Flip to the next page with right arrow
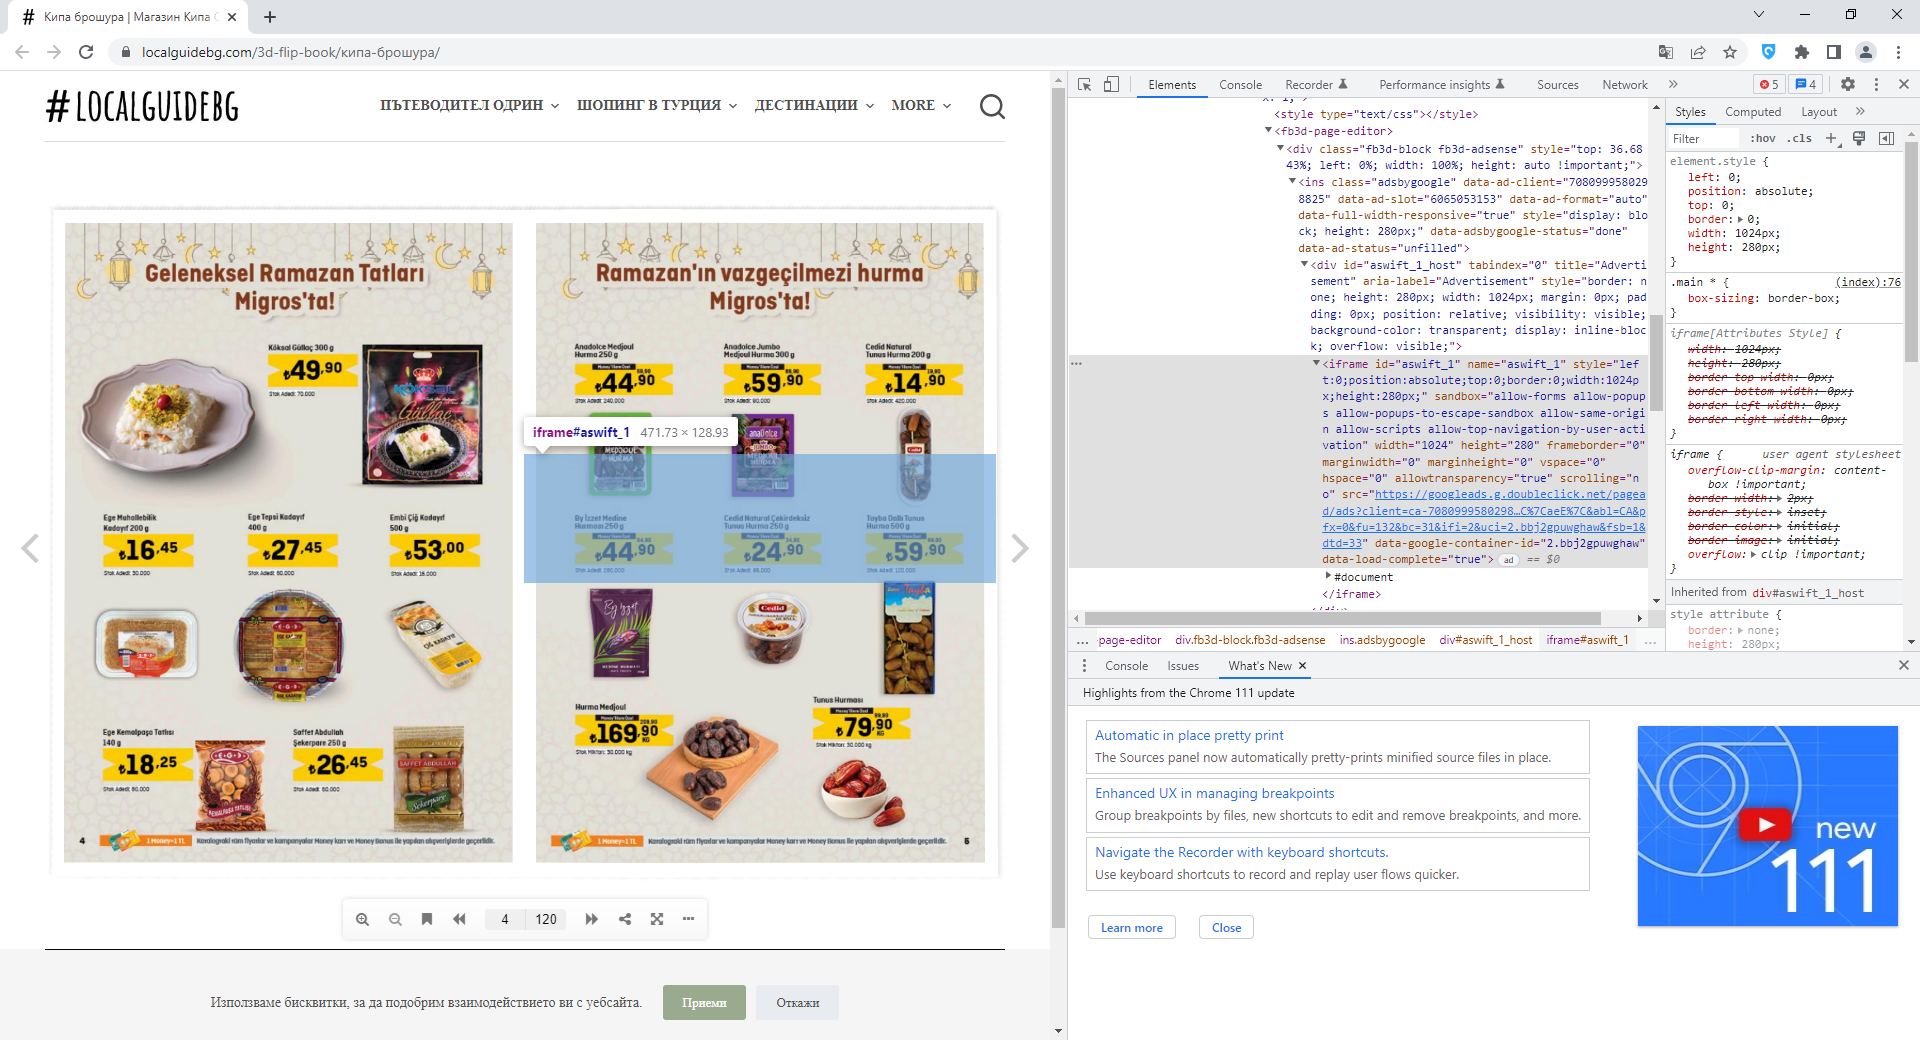The width and height of the screenshot is (1920, 1040). point(1019,548)
